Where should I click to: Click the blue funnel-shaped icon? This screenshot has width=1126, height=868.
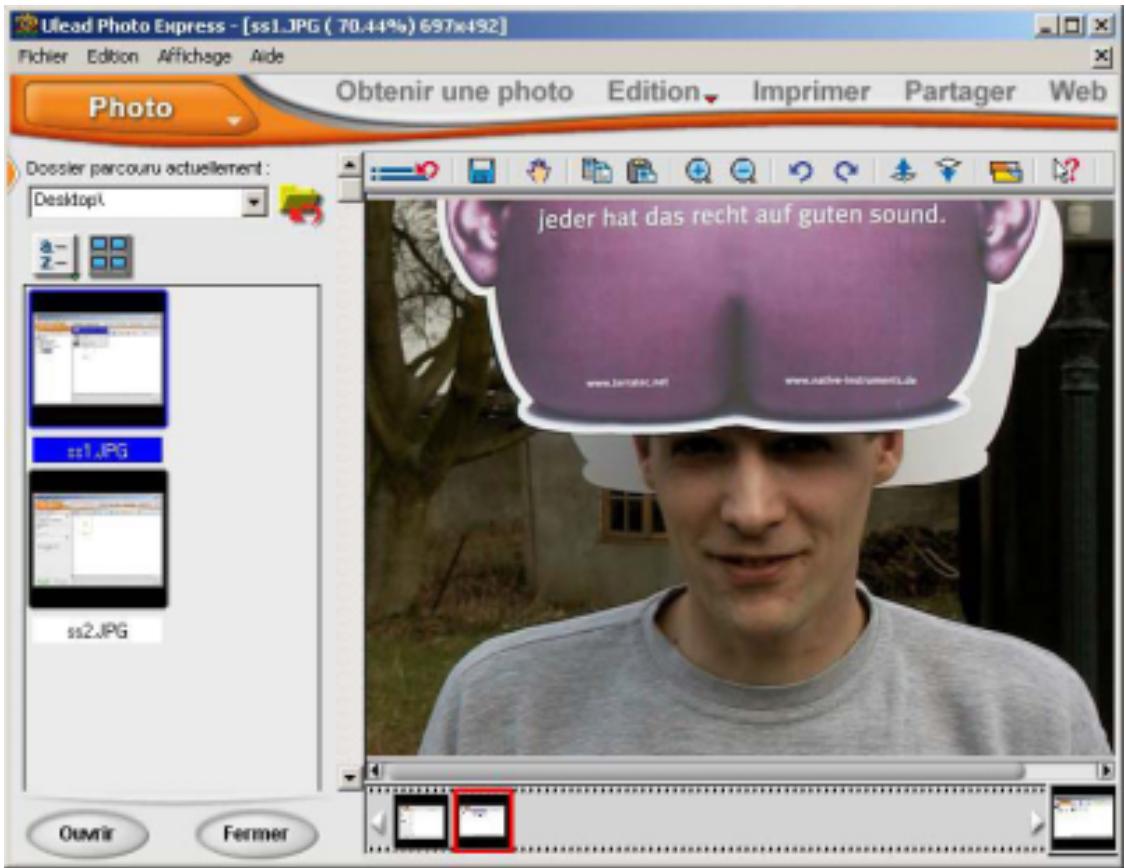[x=948, y=171]
